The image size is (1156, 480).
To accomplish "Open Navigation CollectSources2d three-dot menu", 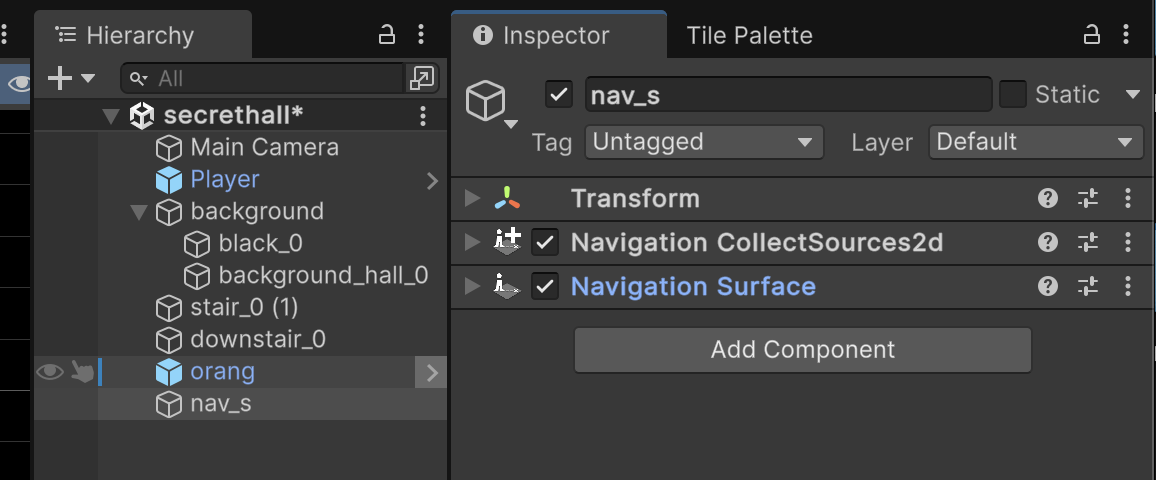I will 1128,242.
